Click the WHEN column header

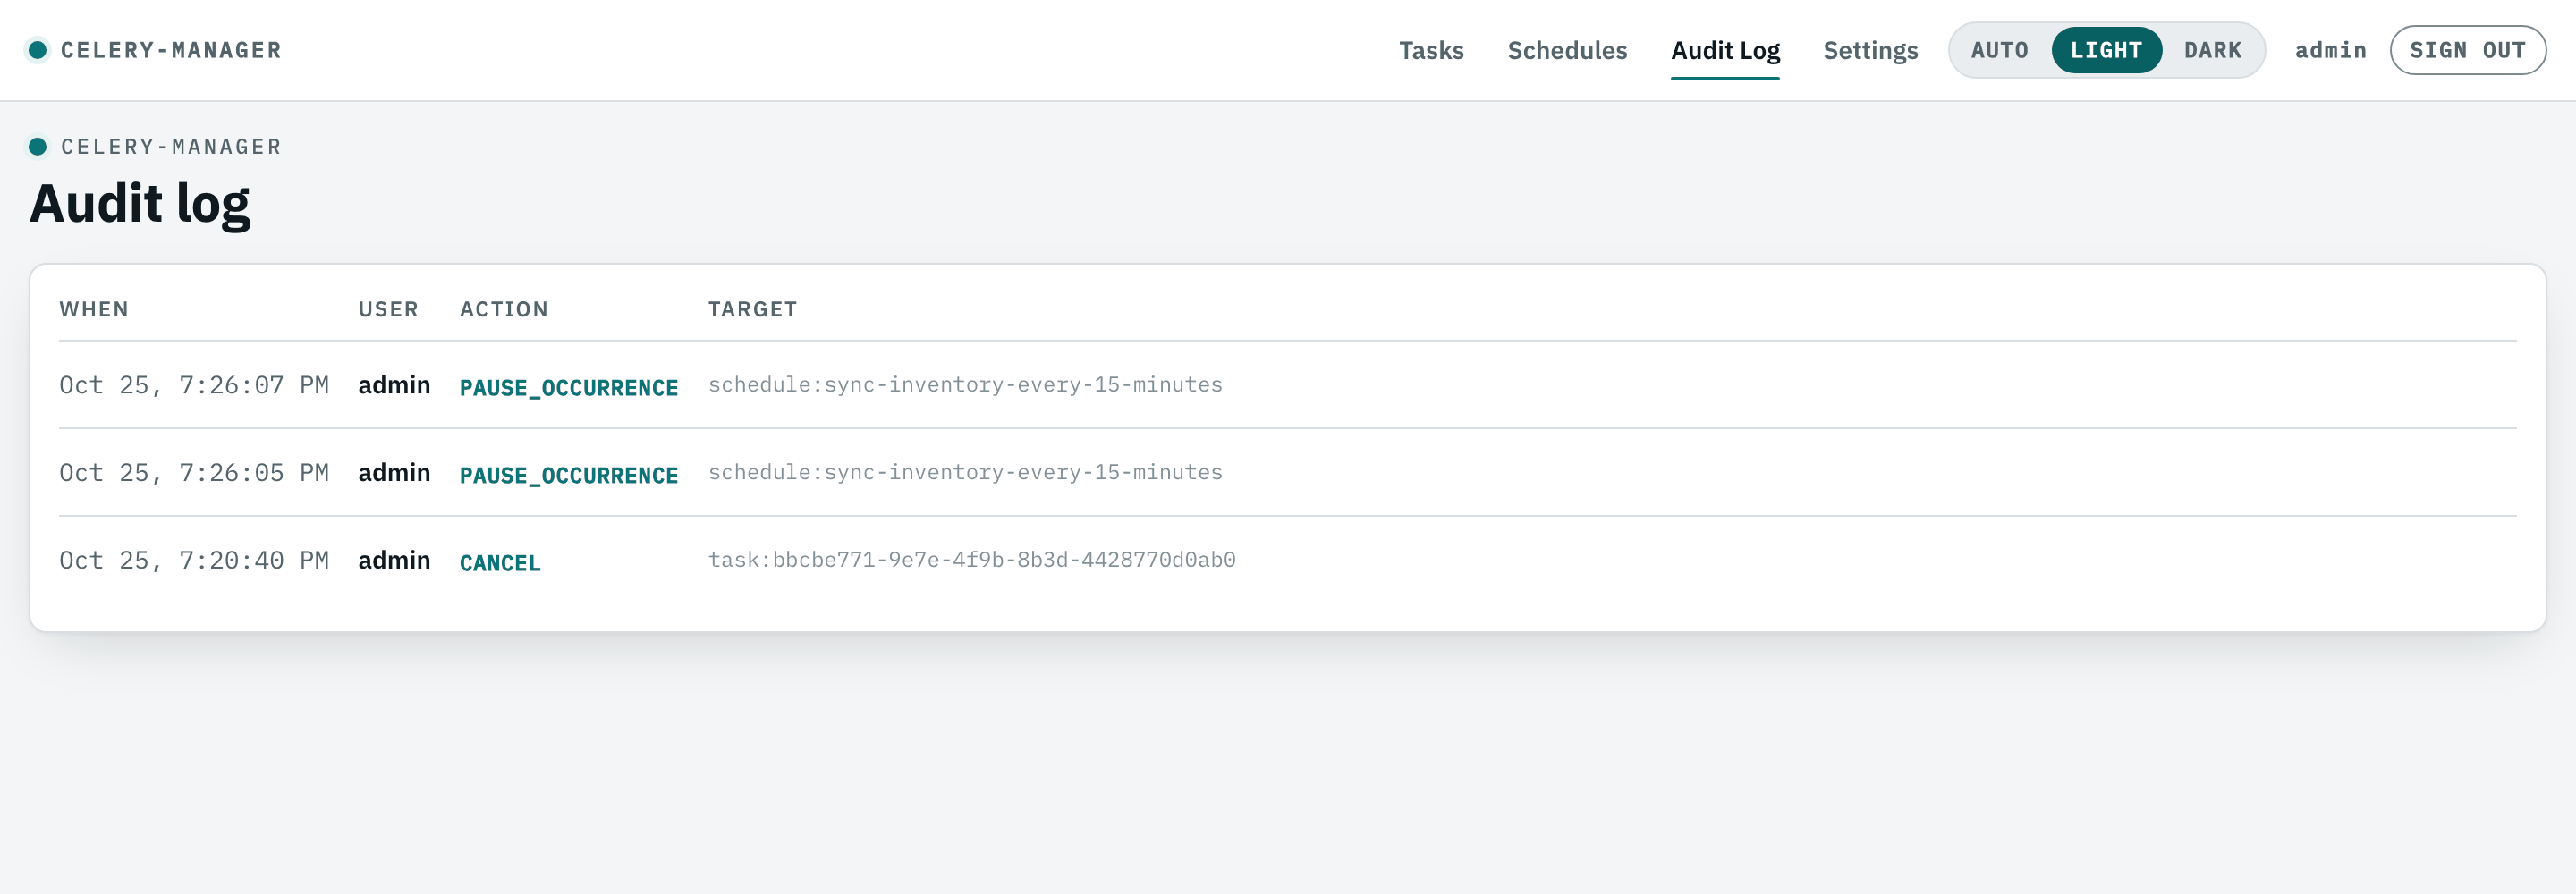click(x=94, y=309)
